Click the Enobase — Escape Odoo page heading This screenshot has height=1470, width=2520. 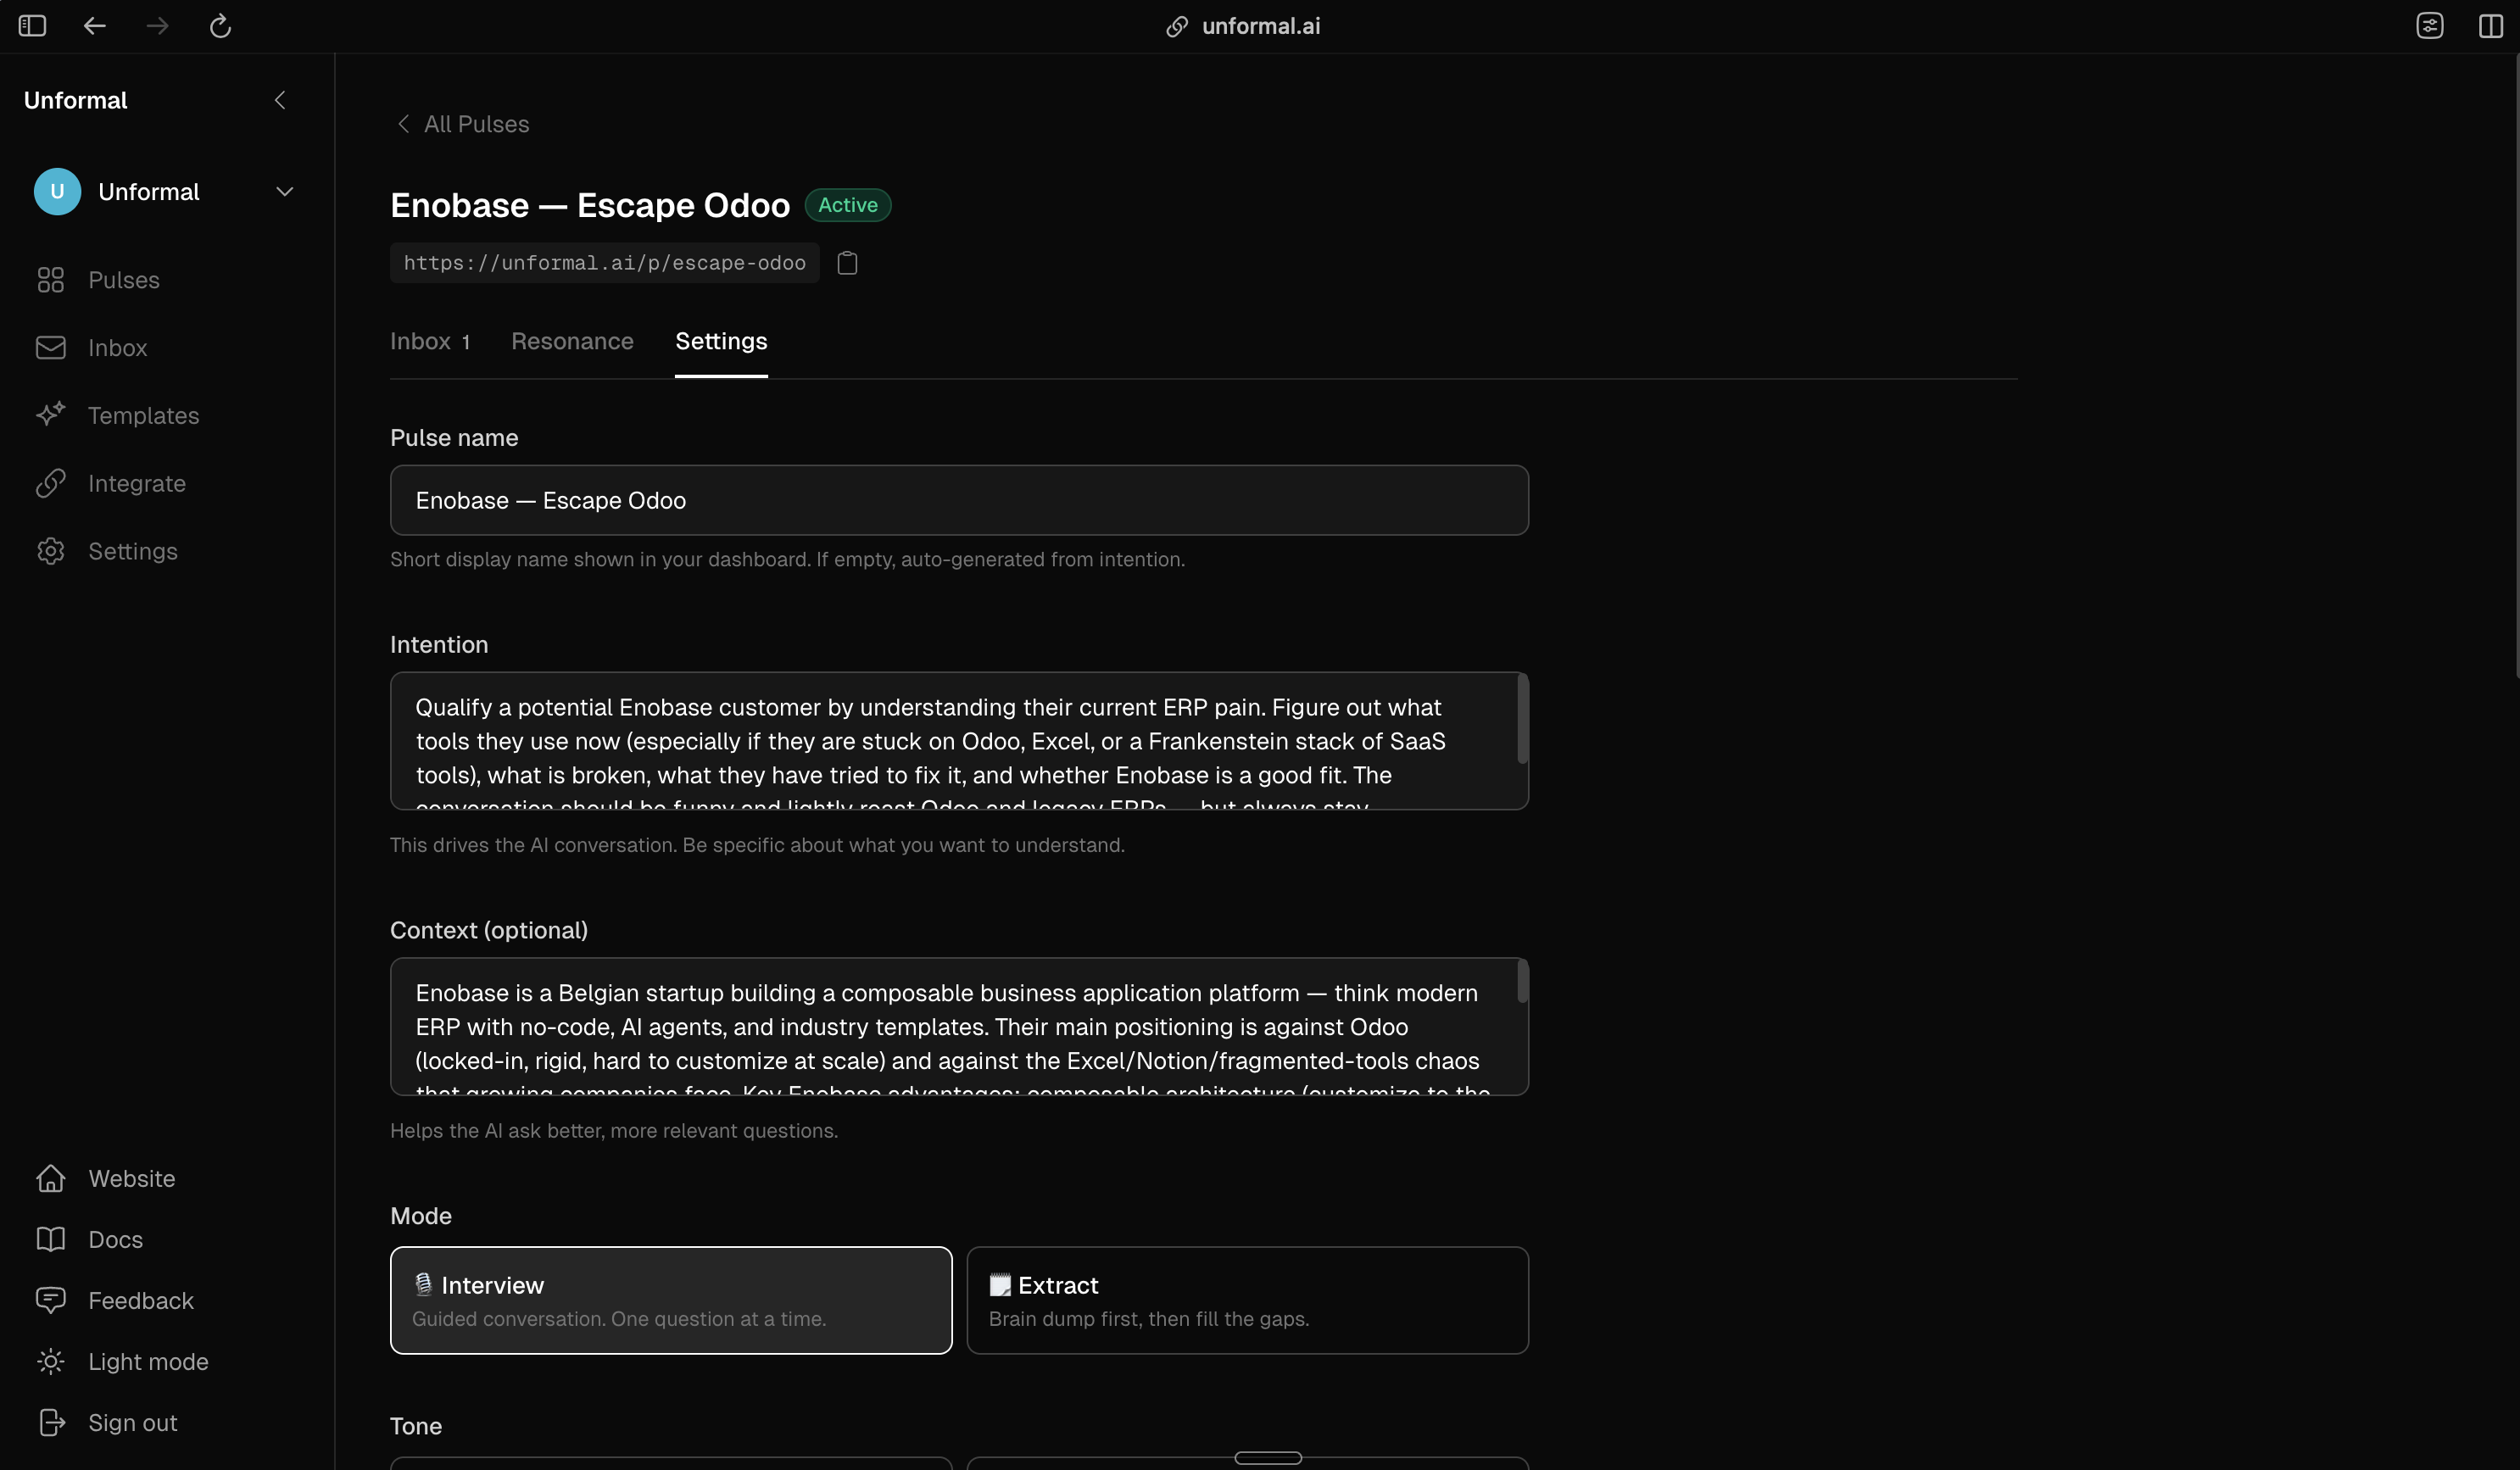pyautogui.click(x=590, y=205)
